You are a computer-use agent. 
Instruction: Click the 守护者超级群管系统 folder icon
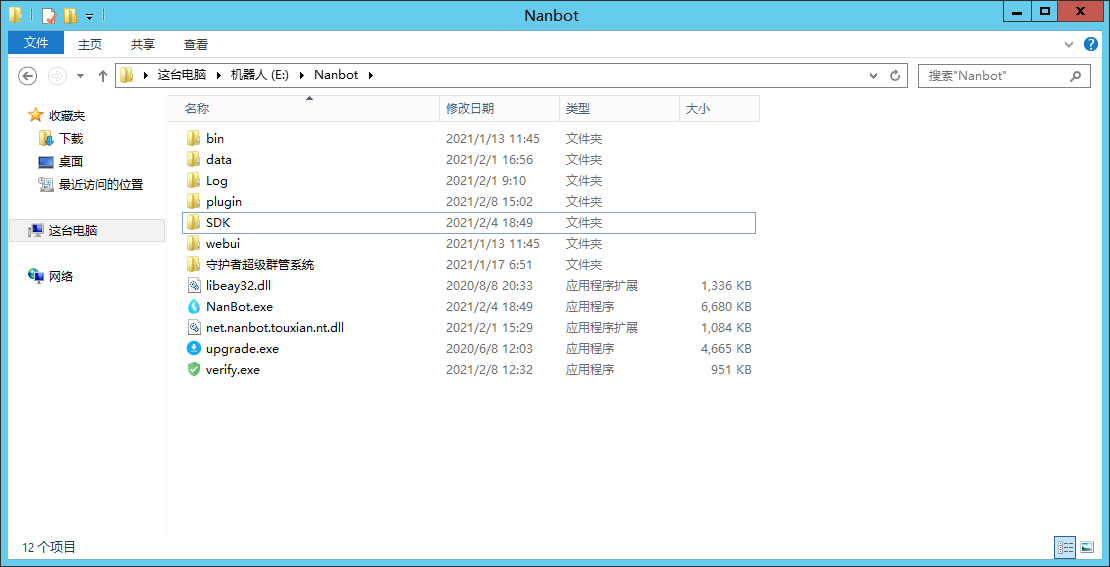click(x=193, y=265)
